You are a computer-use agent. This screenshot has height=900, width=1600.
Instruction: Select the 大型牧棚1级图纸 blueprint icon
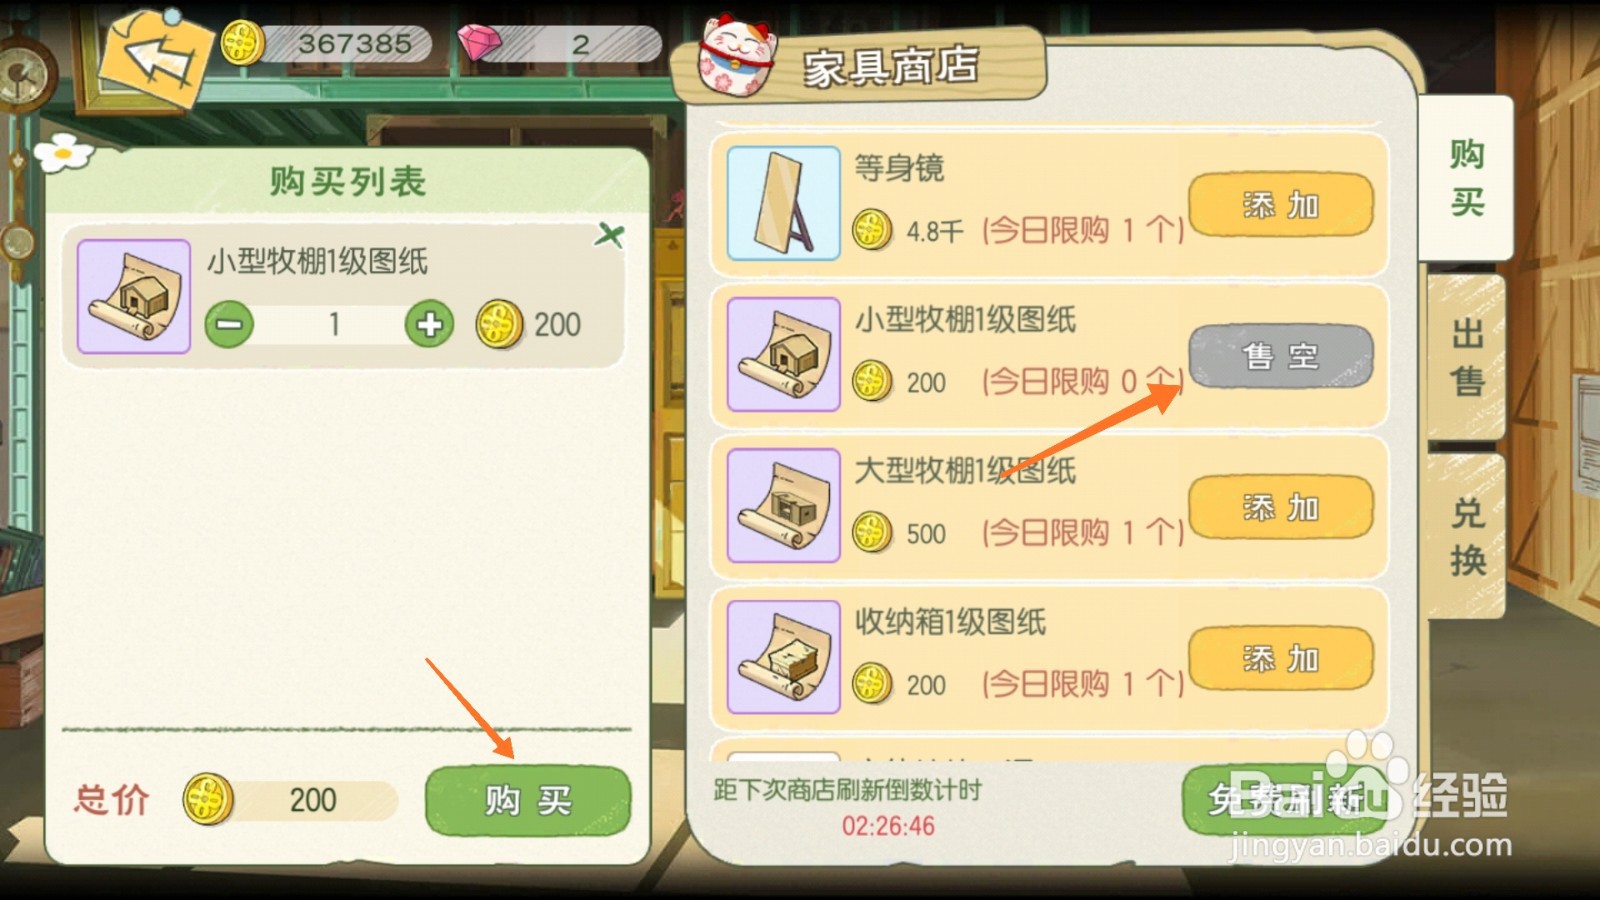pos(783,505)
